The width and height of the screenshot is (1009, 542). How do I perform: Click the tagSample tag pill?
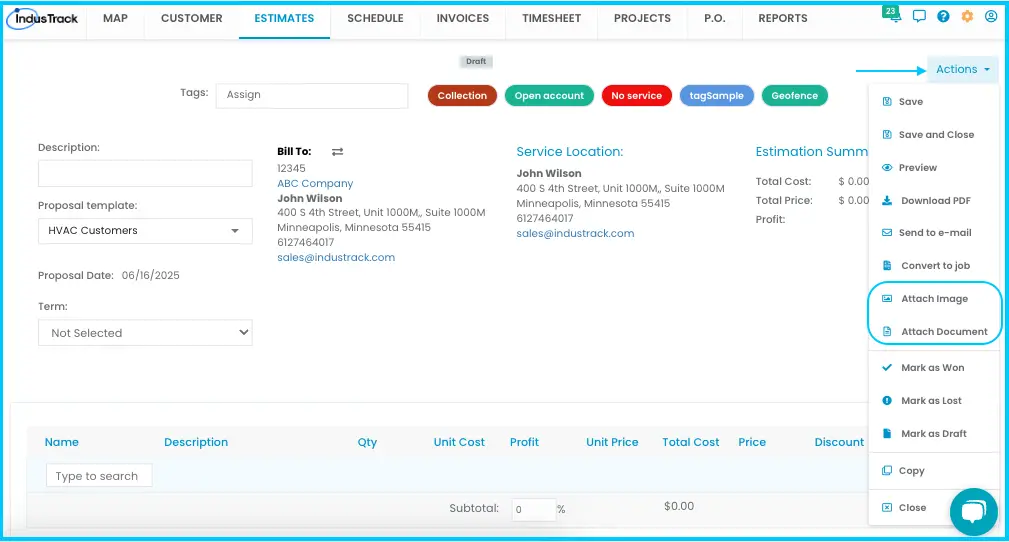[716, 95]
